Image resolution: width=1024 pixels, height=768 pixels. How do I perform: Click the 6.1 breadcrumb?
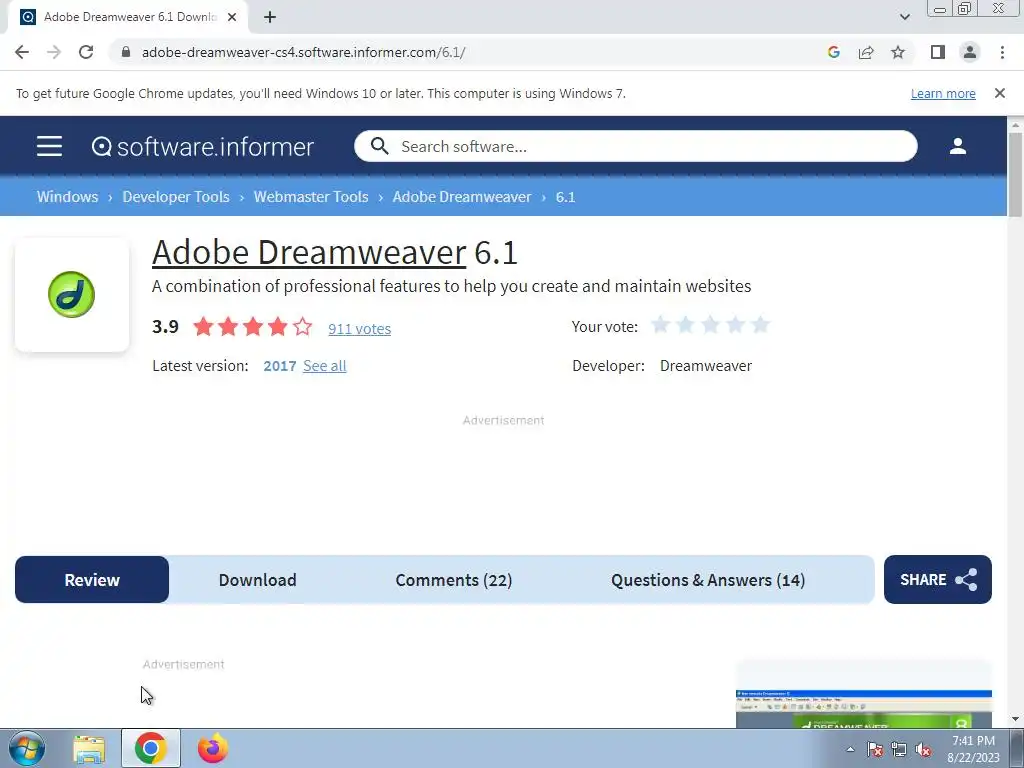pyautogui.click(x=566, y=197)
